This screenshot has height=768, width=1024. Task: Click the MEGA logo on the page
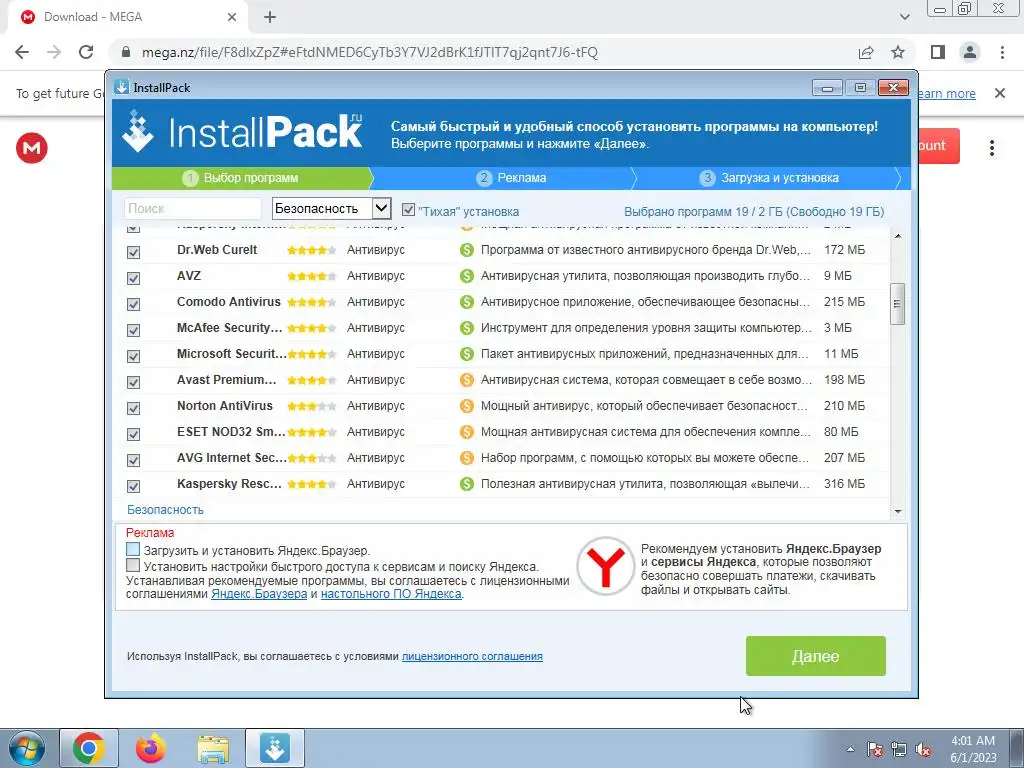coord(31,148)
